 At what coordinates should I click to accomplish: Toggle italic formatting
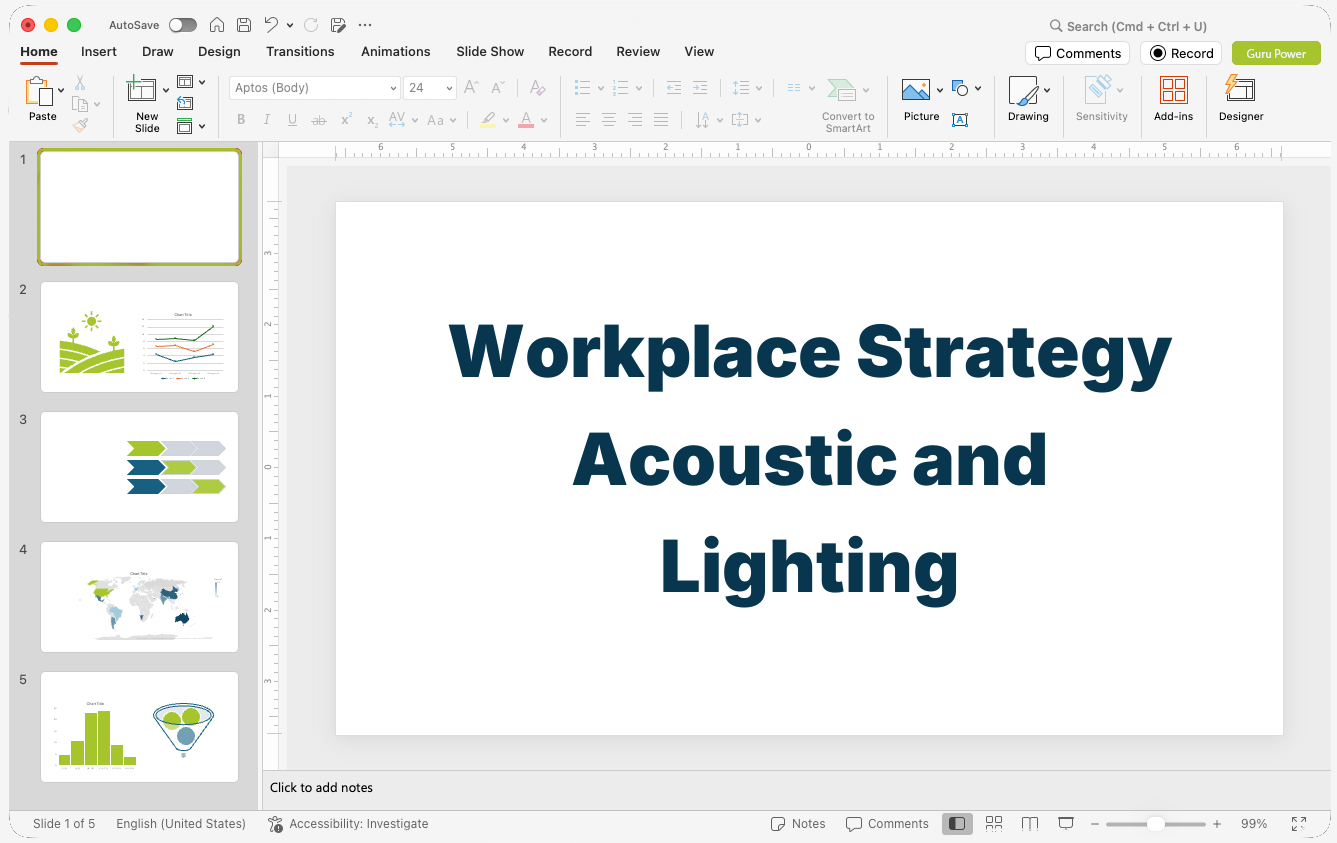tap(267, 120)
